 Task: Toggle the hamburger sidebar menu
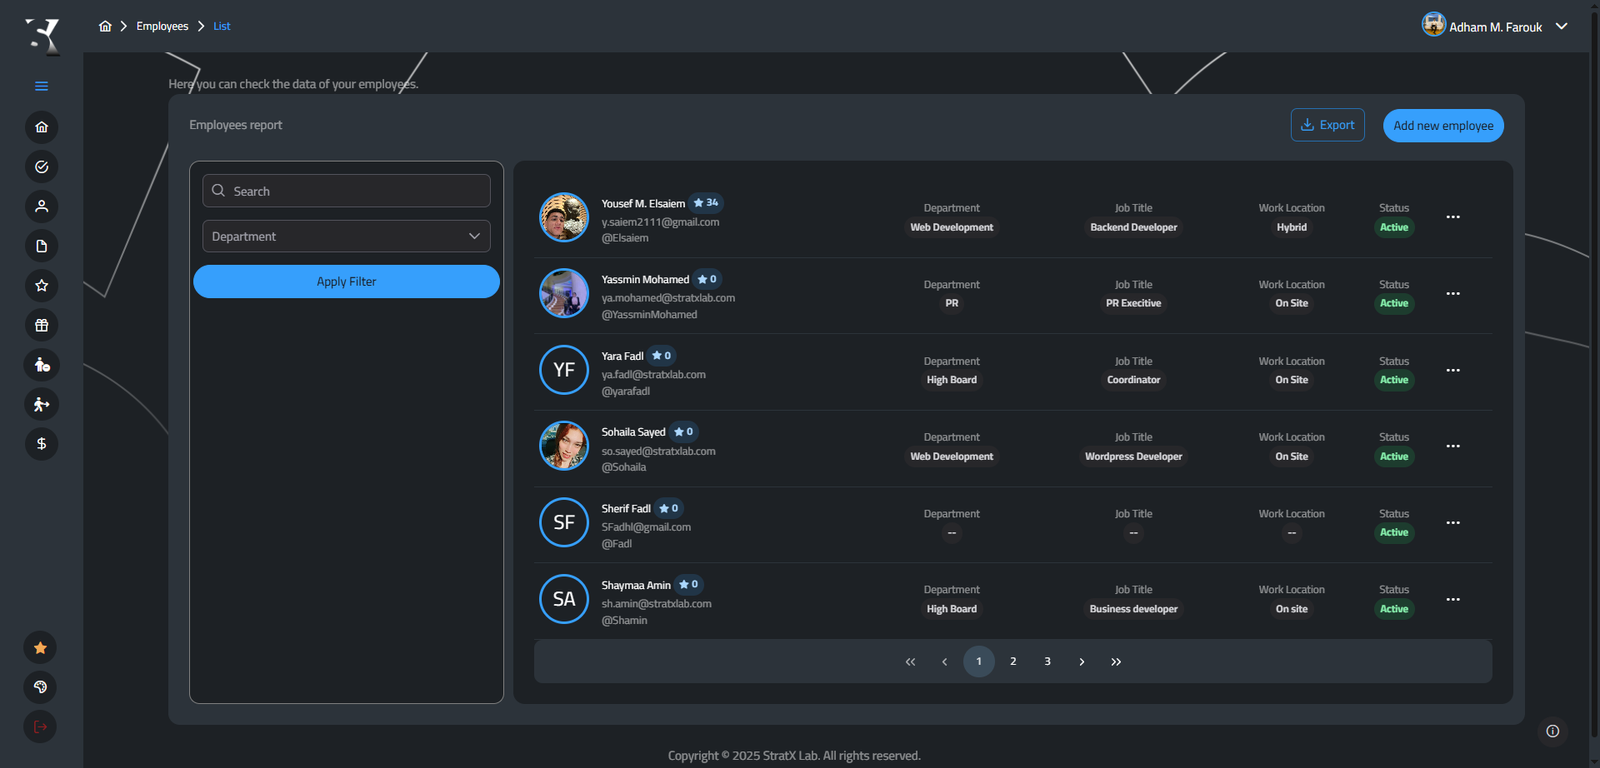pyautogui.click(x=41, y=86)
